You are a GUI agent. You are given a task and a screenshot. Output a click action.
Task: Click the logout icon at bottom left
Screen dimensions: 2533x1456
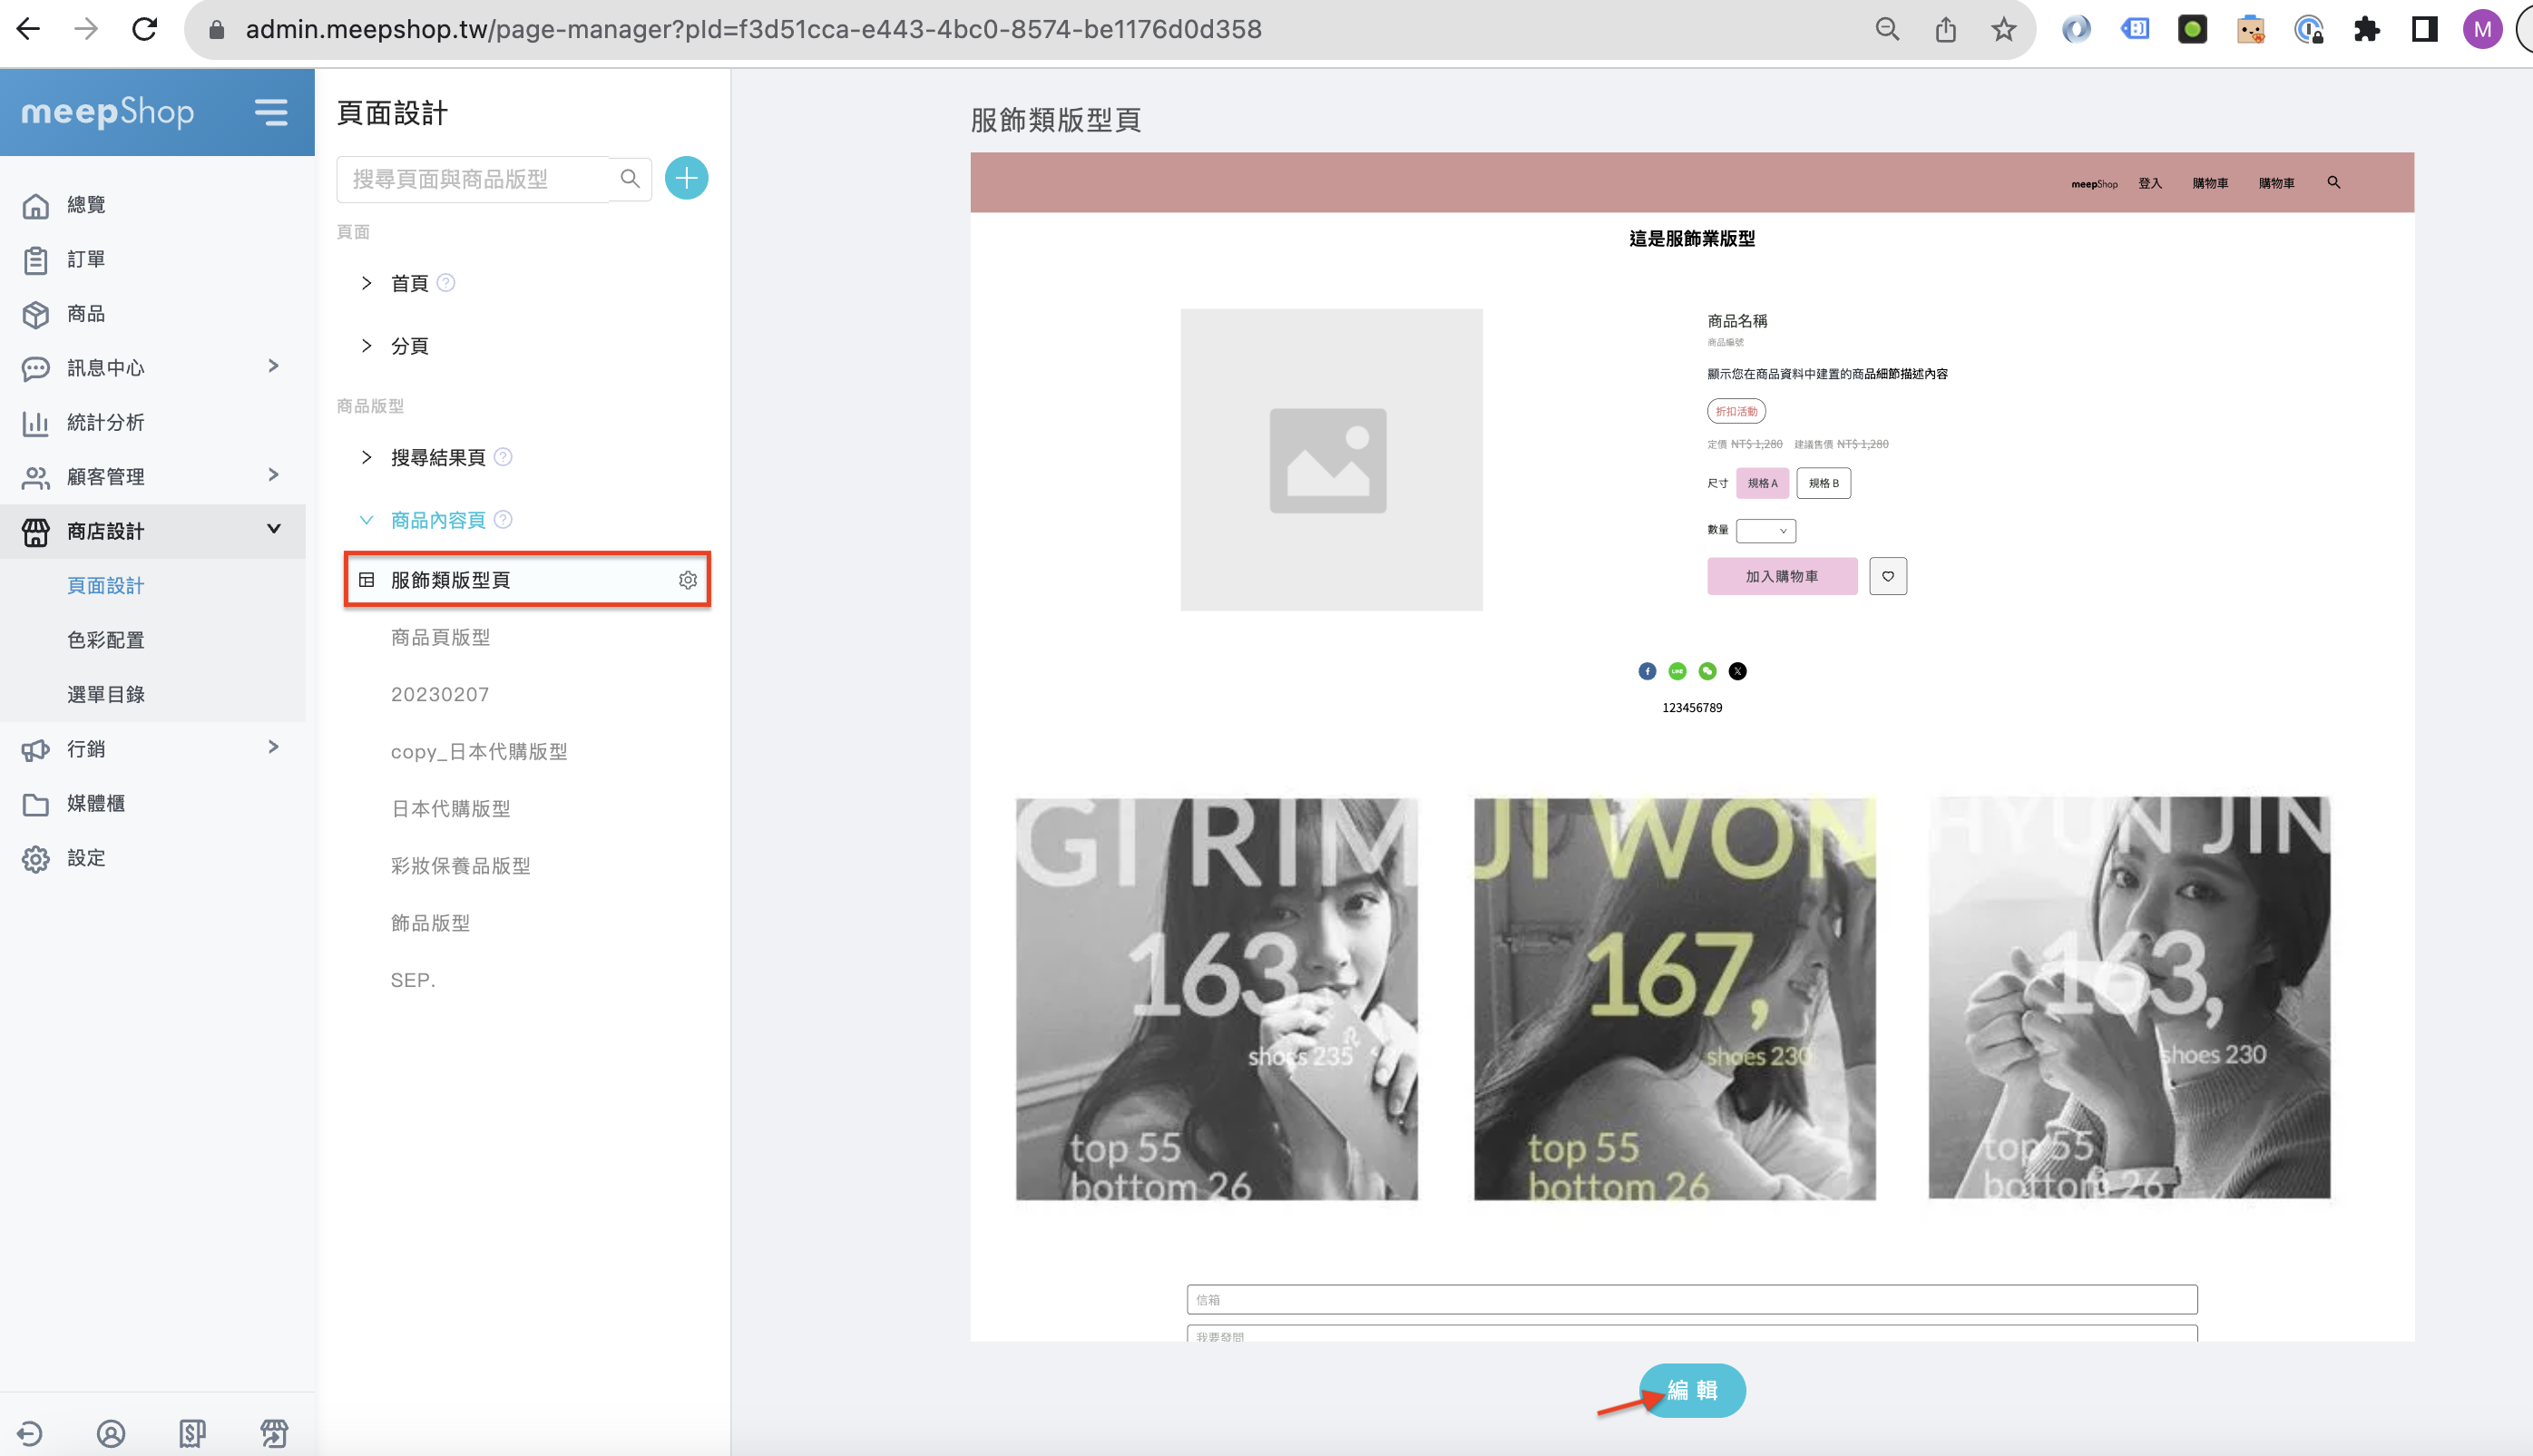point(30,1433)
